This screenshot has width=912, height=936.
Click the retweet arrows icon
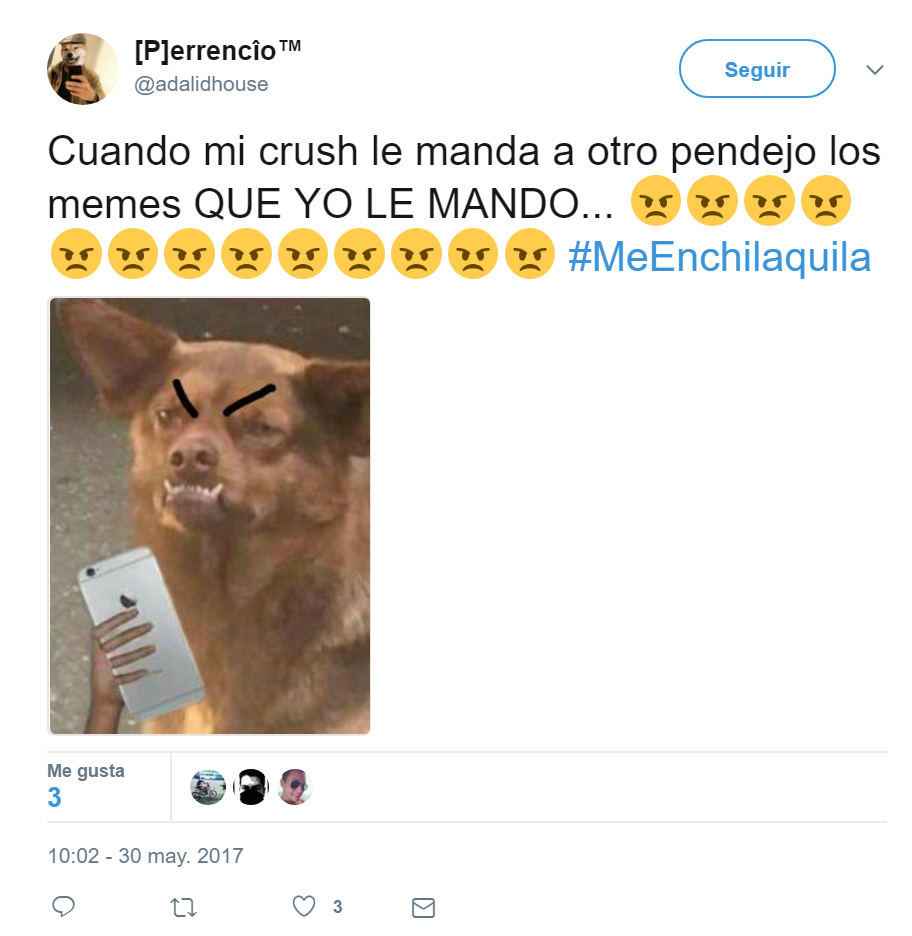[x=183, y=907]
